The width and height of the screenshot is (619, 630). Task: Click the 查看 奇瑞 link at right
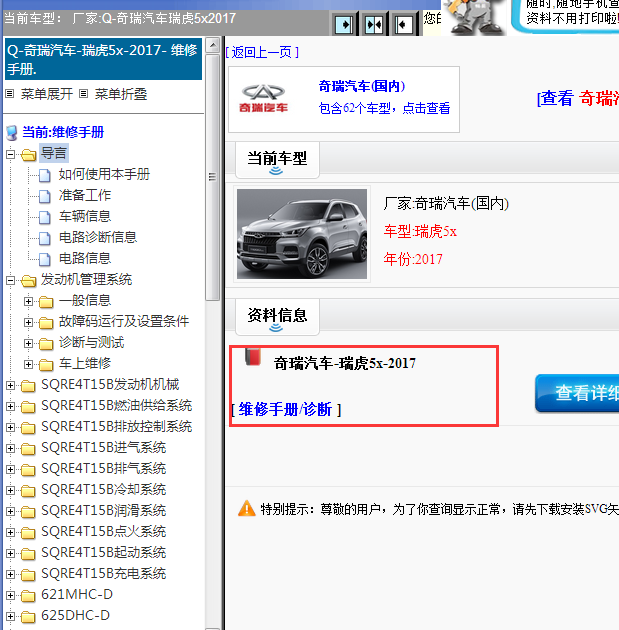[578, 98]
